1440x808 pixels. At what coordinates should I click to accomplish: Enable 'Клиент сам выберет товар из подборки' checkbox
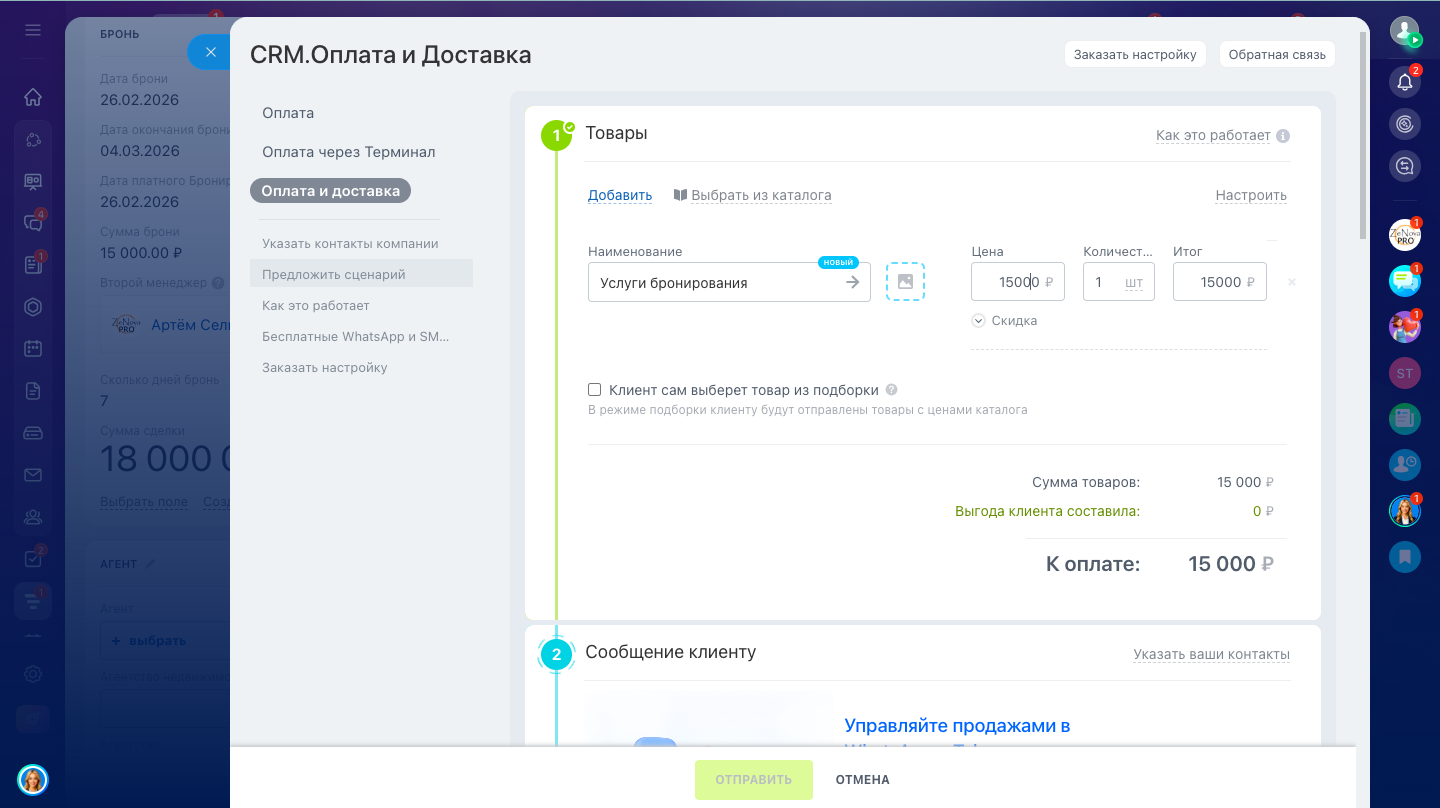[594, 390]
